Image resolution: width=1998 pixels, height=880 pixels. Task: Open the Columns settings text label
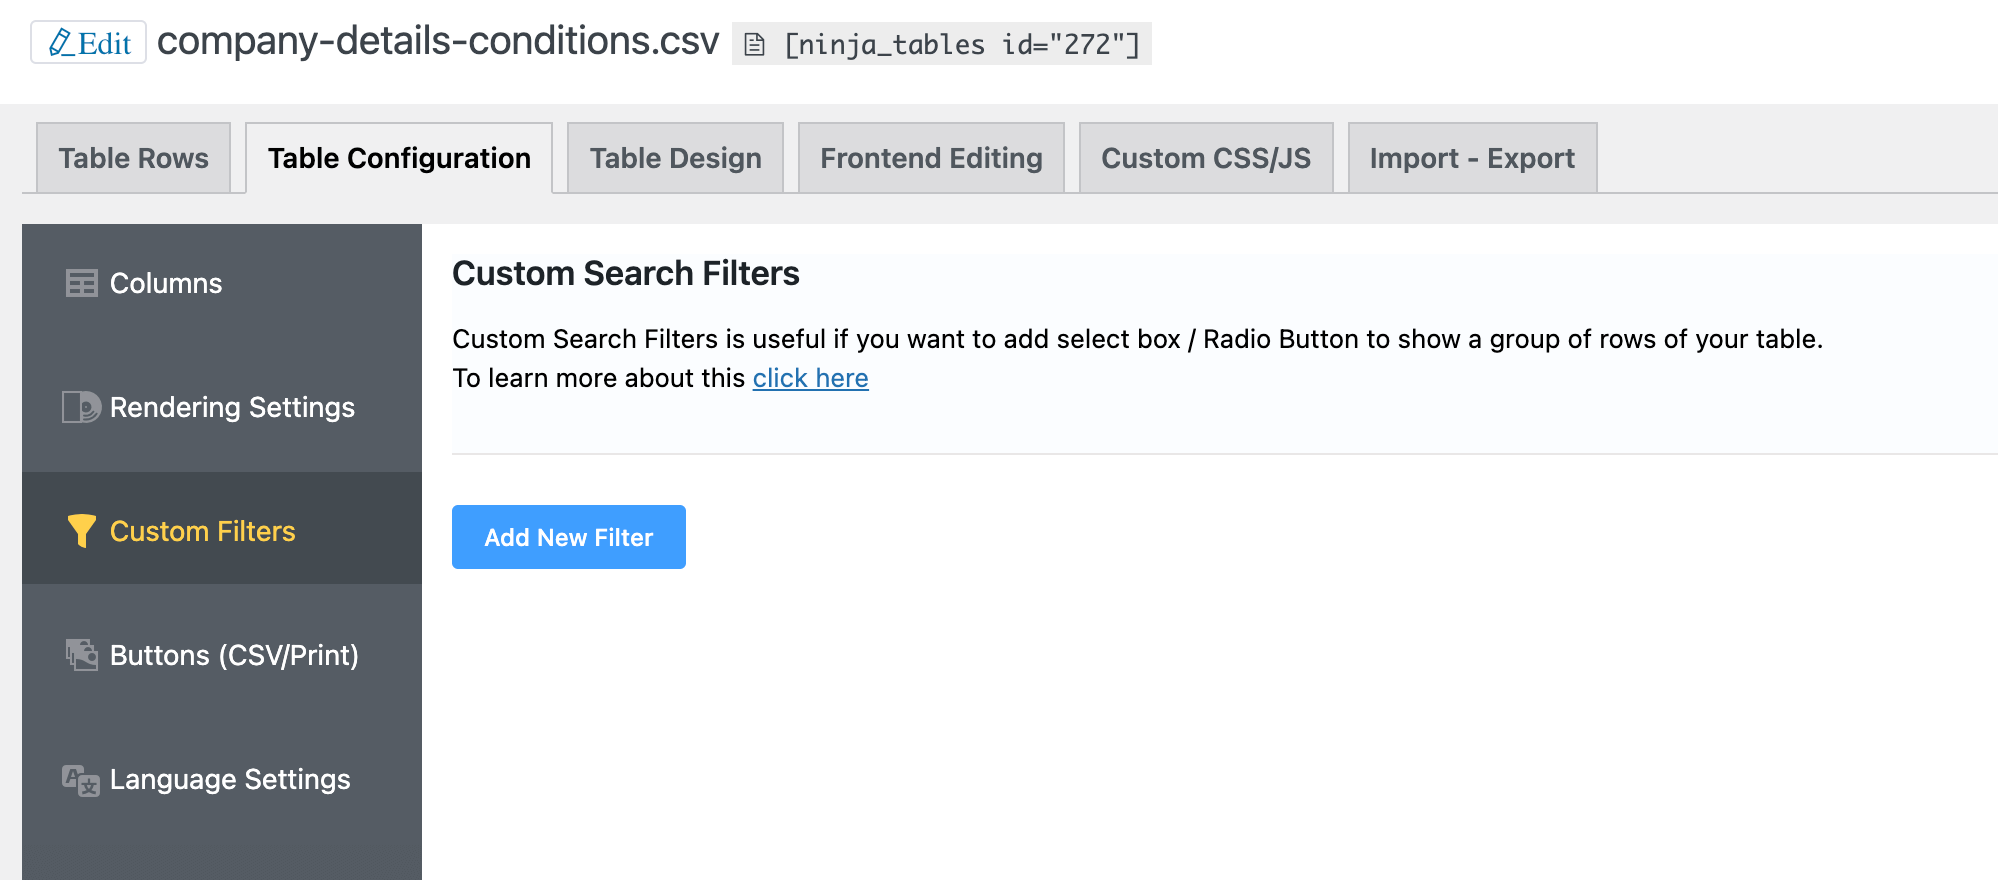pos(166,283)
